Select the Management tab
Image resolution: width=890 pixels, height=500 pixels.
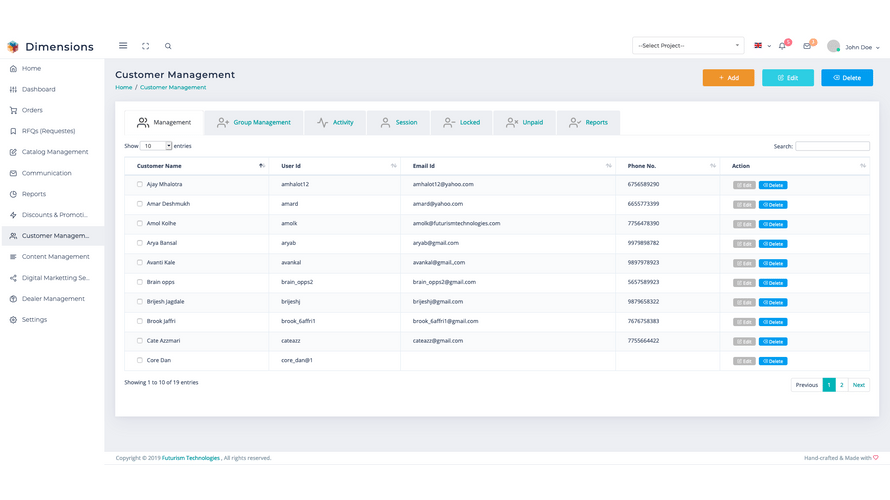click(x=164, y=123)
